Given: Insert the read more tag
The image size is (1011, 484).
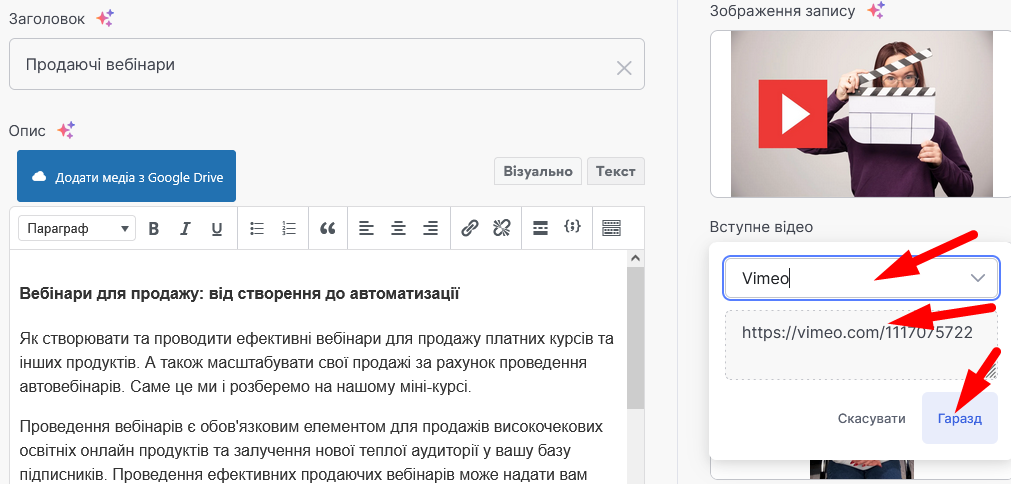Looking at the screenshot, I should pos(540,228).
